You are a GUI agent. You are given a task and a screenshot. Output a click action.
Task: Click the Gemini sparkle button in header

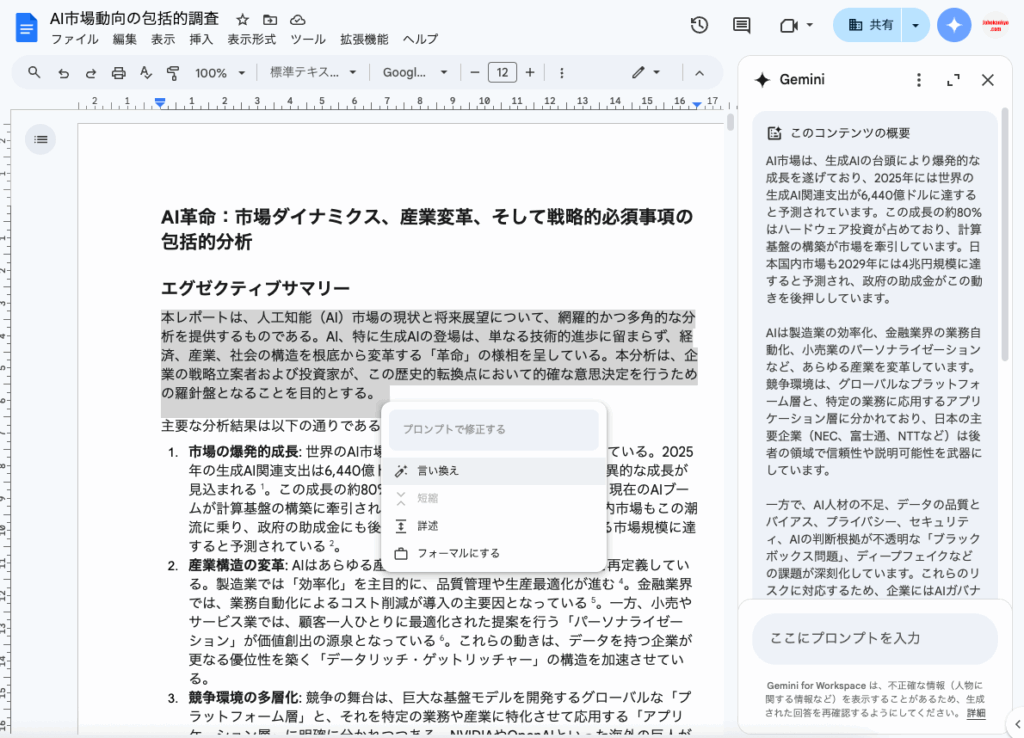click(954, 25)
